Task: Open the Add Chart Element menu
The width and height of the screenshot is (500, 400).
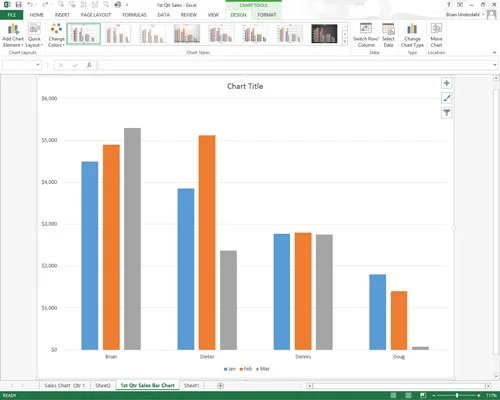Action: click(13, 35)
